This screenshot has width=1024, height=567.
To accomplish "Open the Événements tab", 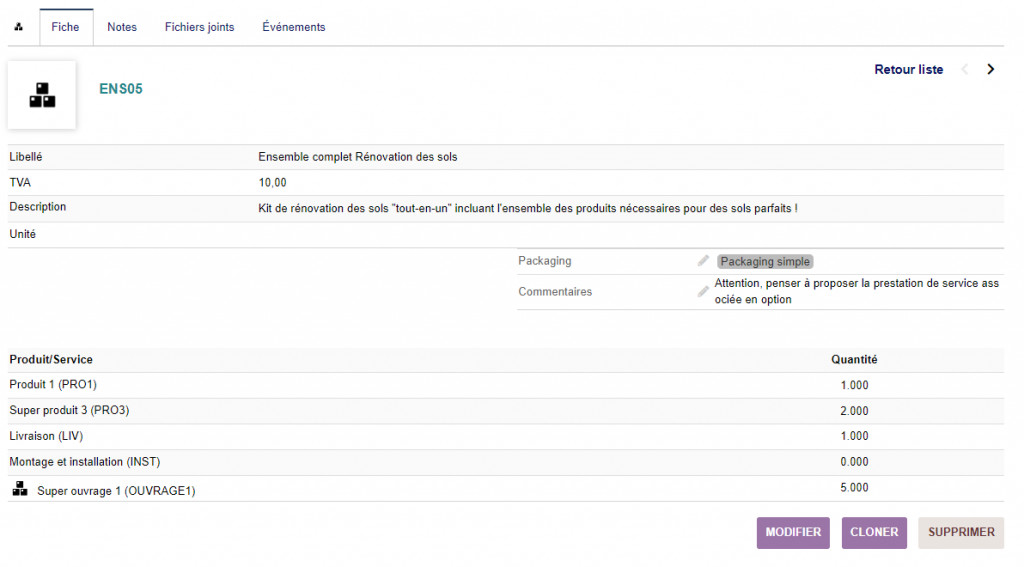I will coord(294,27).
